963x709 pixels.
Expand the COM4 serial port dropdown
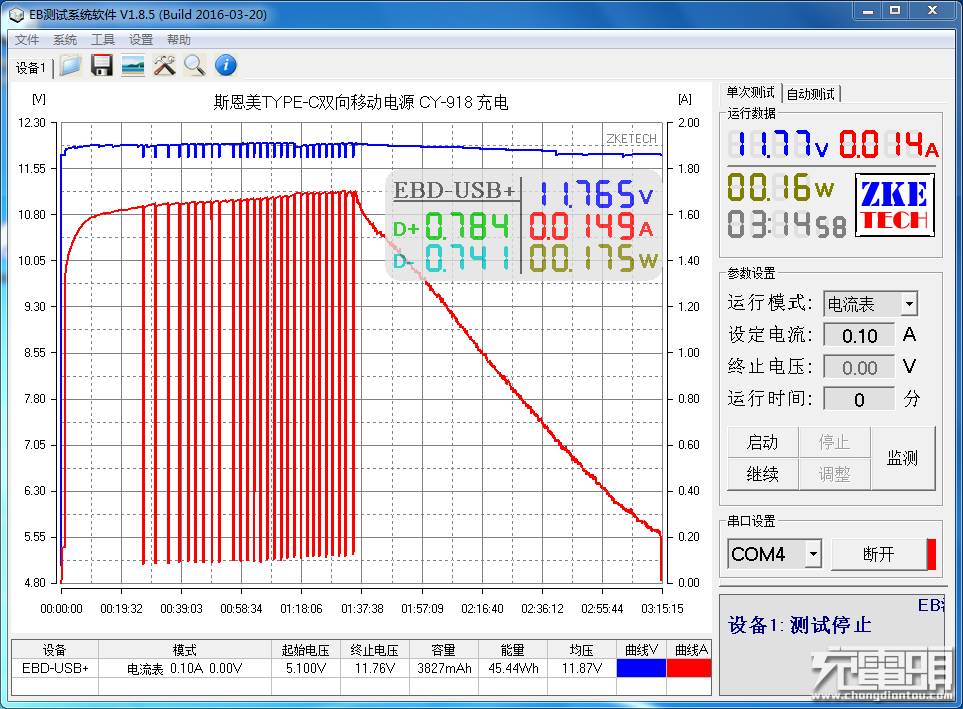(813, 555)
